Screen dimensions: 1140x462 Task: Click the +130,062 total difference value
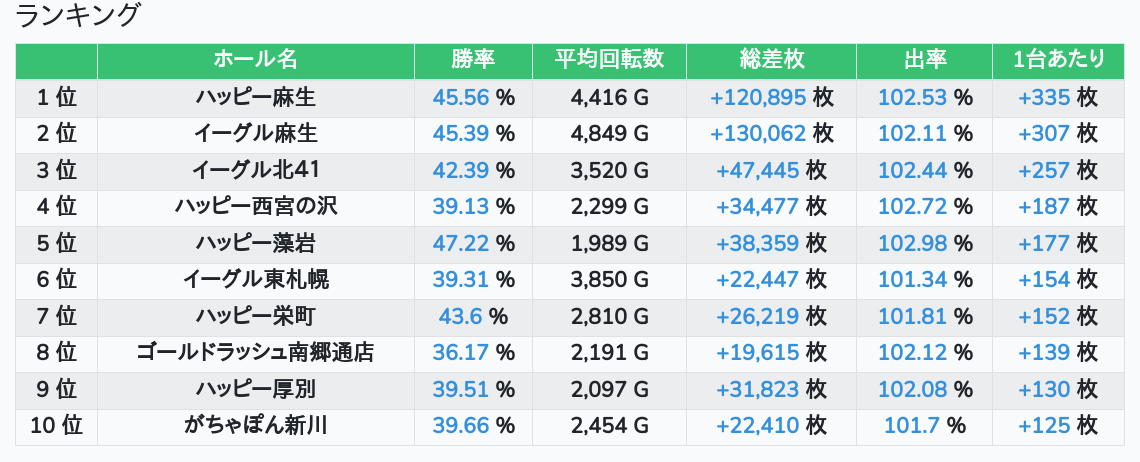coord(756,133)
